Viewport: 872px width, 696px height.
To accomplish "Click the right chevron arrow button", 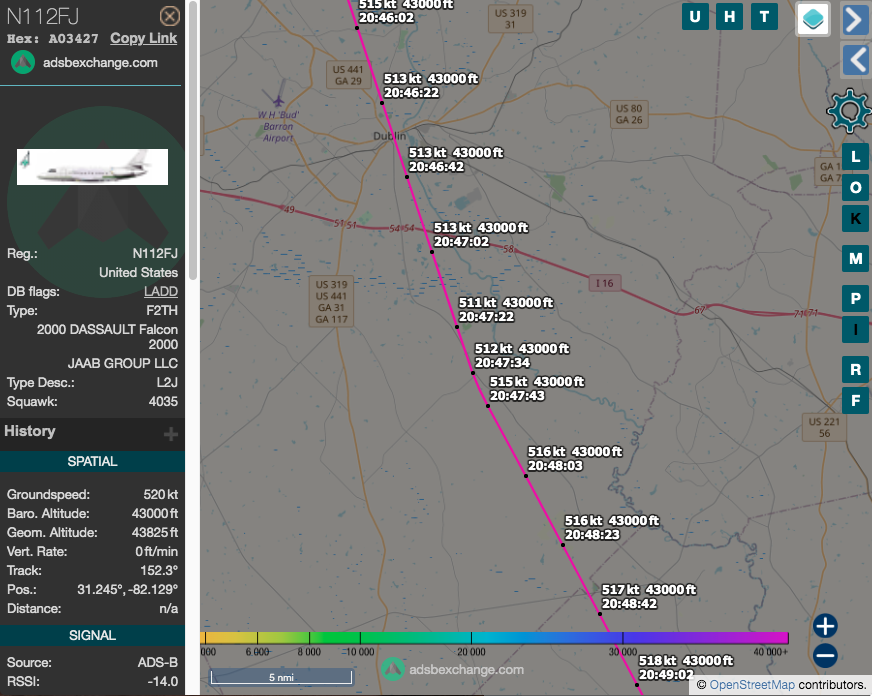I will (x=856, y=20).
